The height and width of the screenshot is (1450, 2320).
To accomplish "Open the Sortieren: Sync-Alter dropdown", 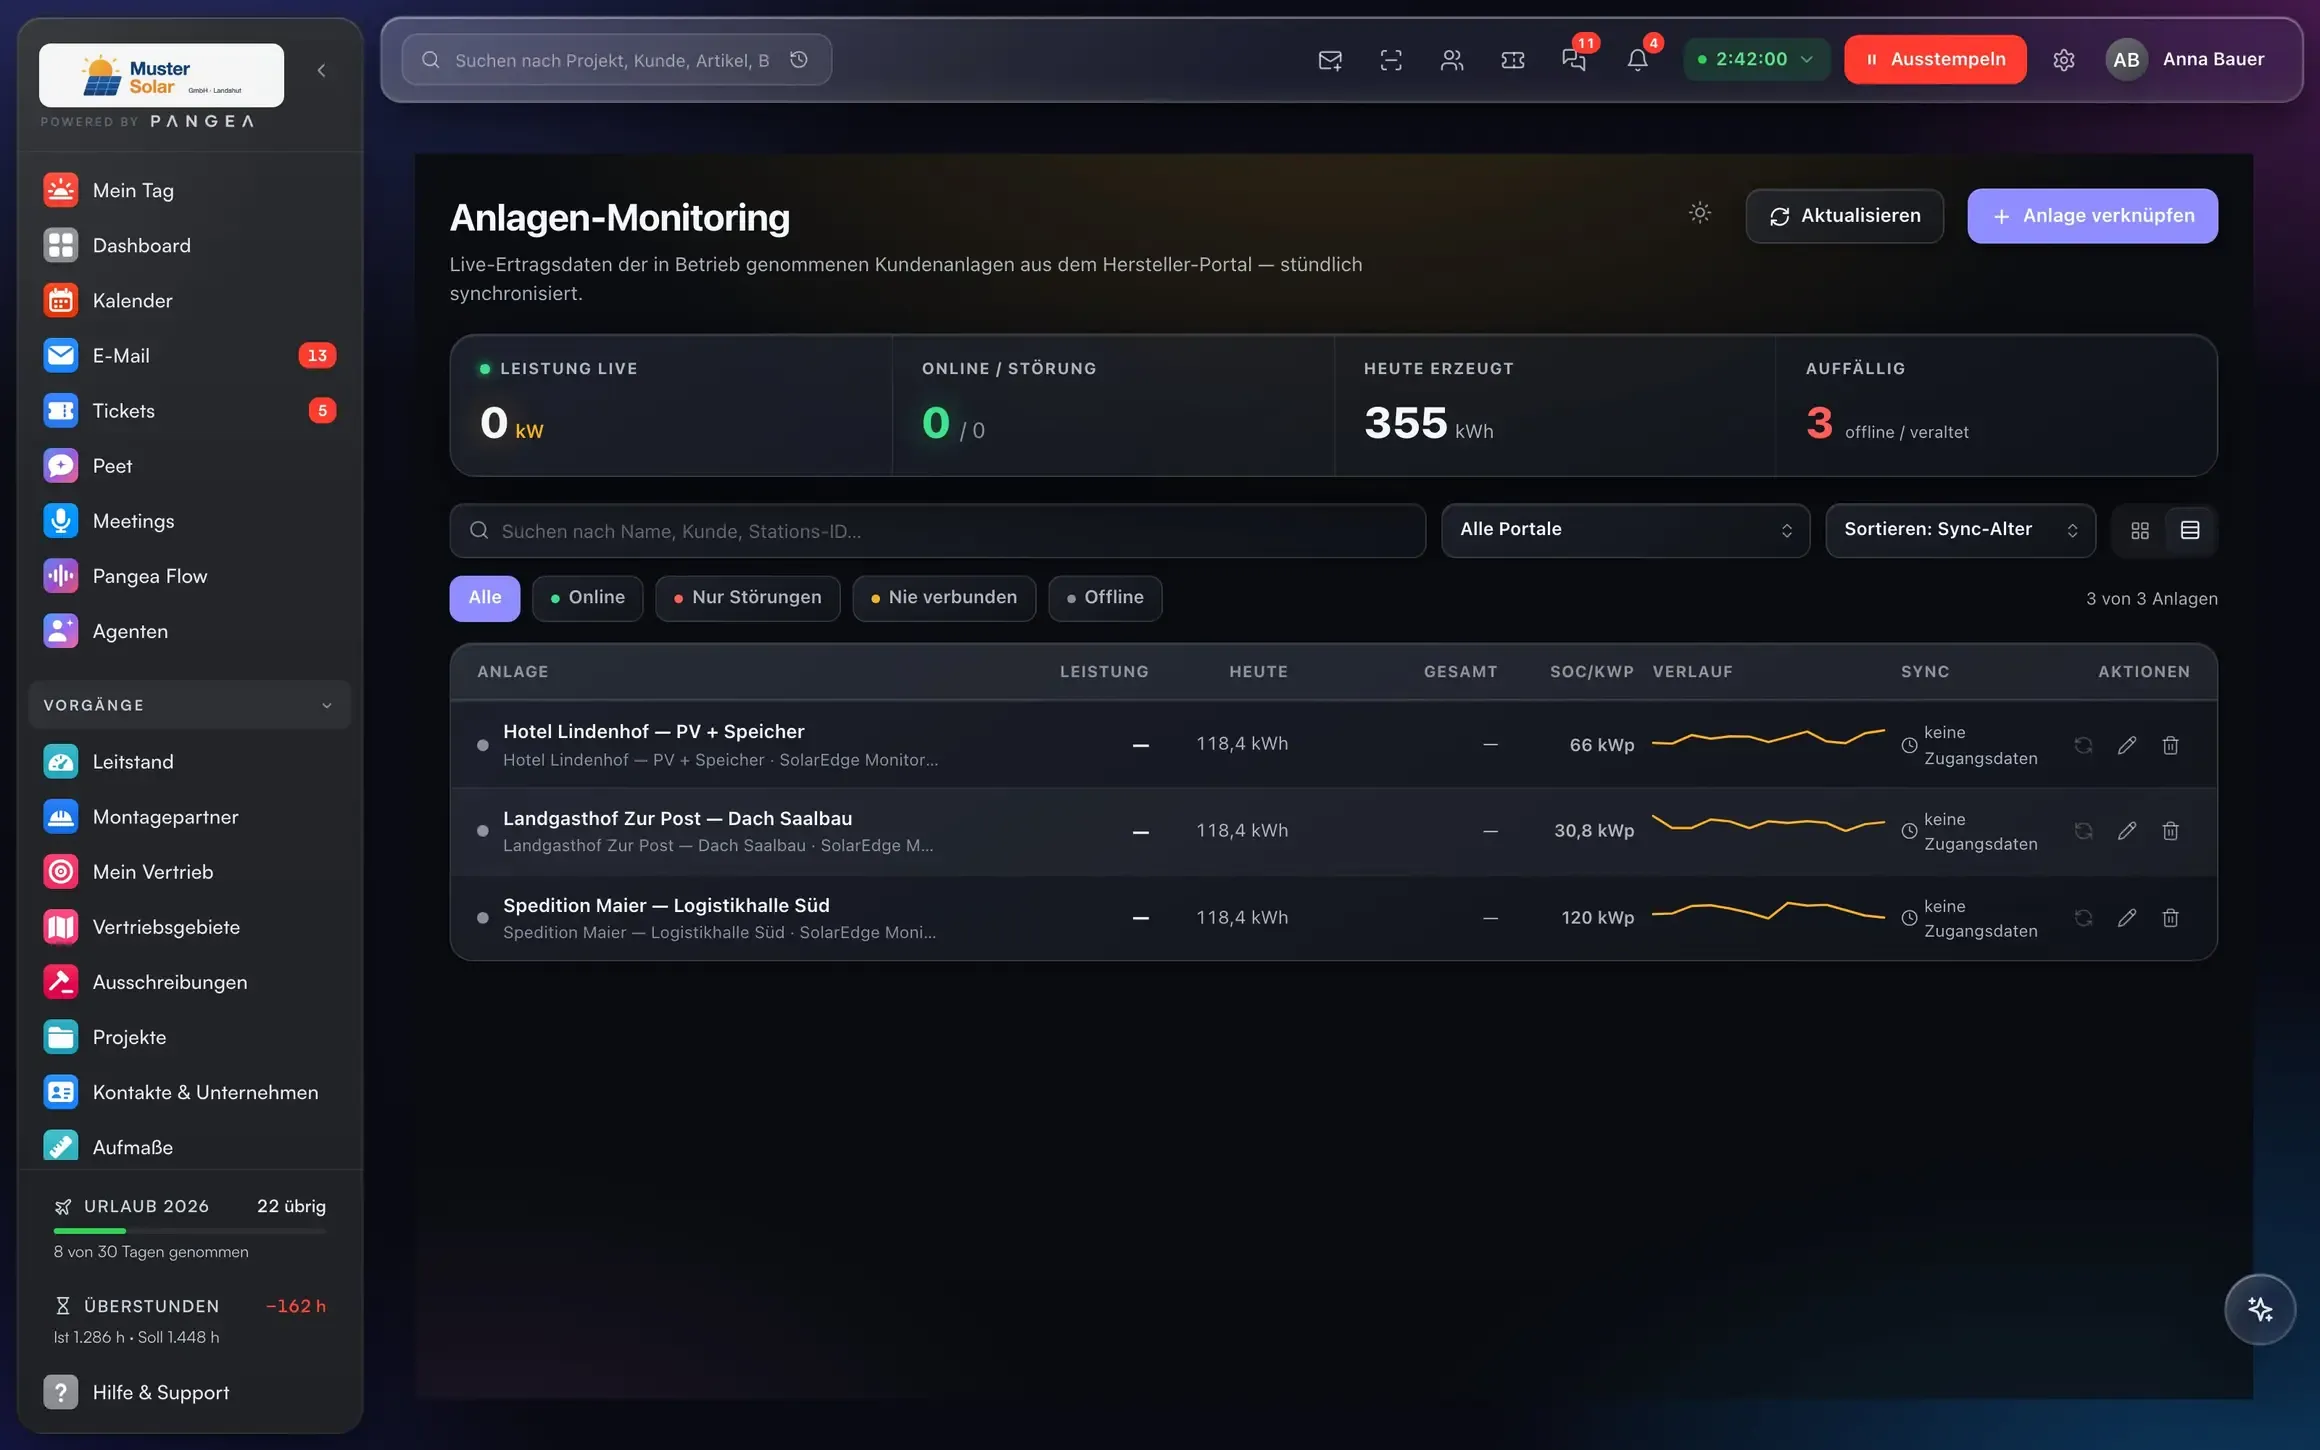I will coord(1960,530).
